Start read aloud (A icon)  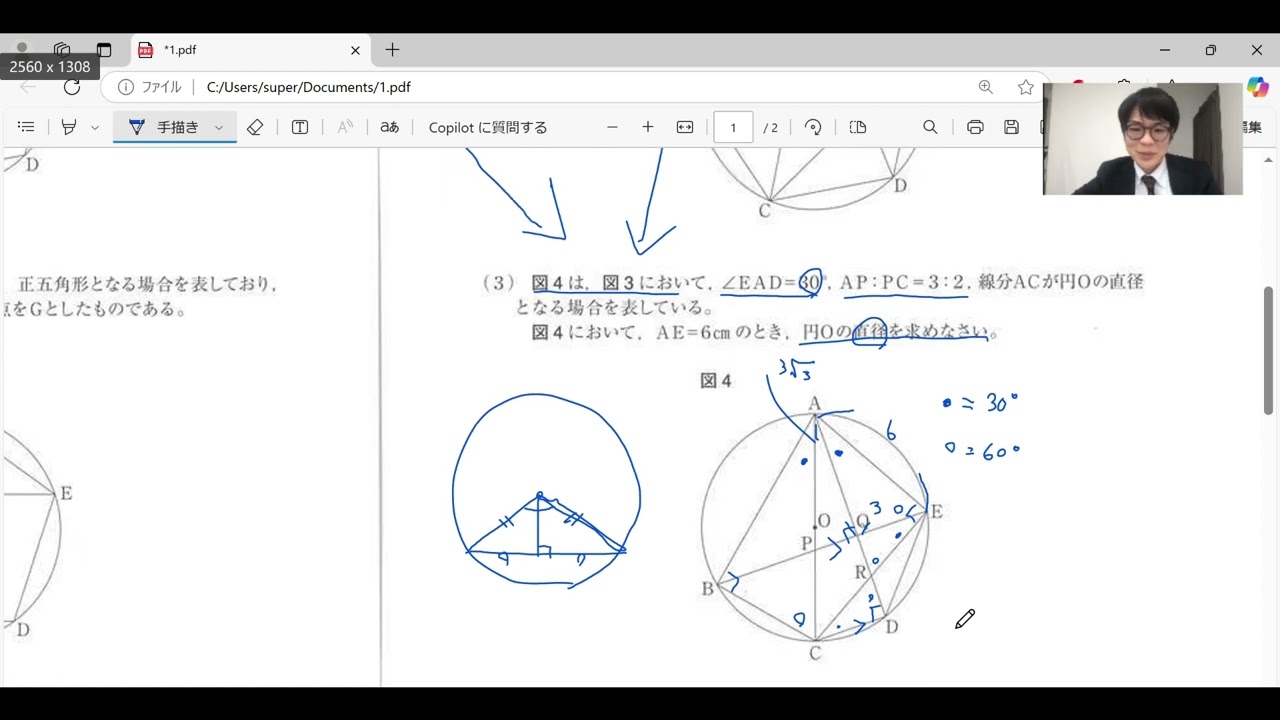345,127
